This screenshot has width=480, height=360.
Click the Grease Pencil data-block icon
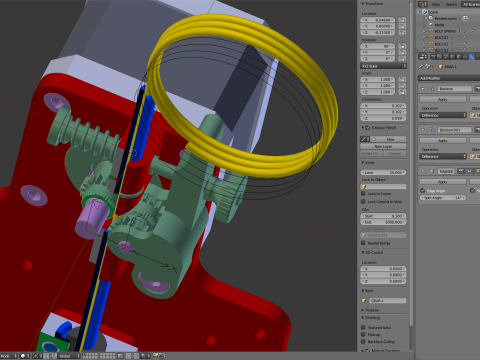click(364, 139)
